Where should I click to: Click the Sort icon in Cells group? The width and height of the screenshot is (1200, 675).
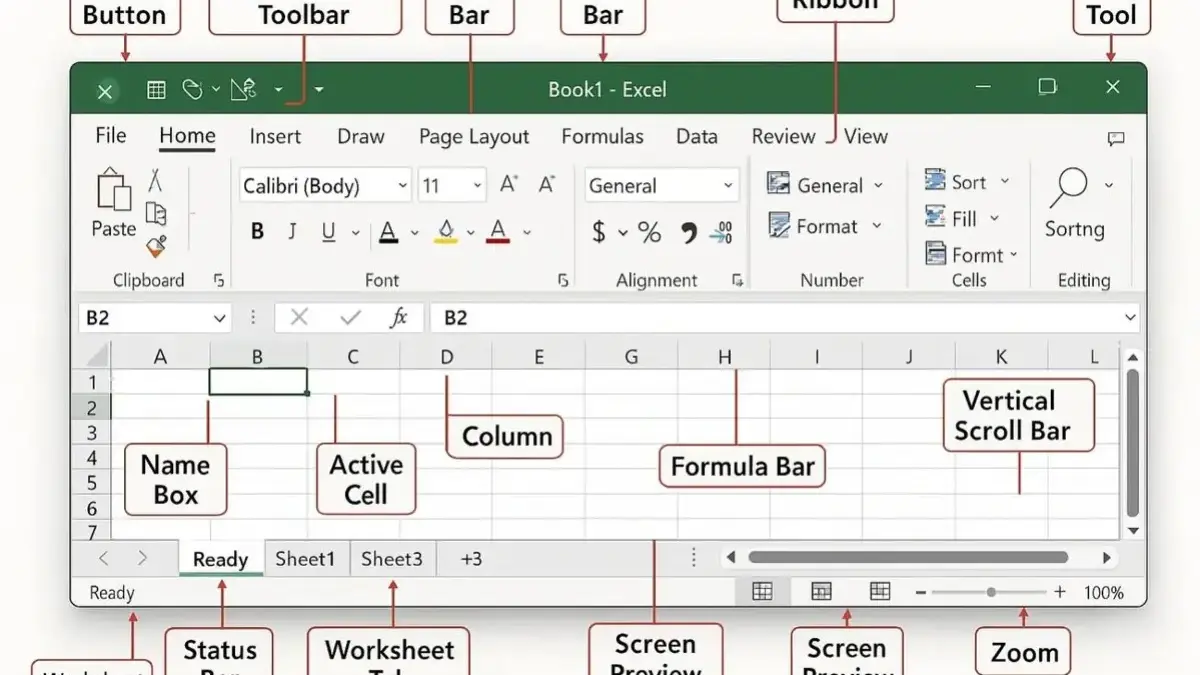(x=935, y=180)
